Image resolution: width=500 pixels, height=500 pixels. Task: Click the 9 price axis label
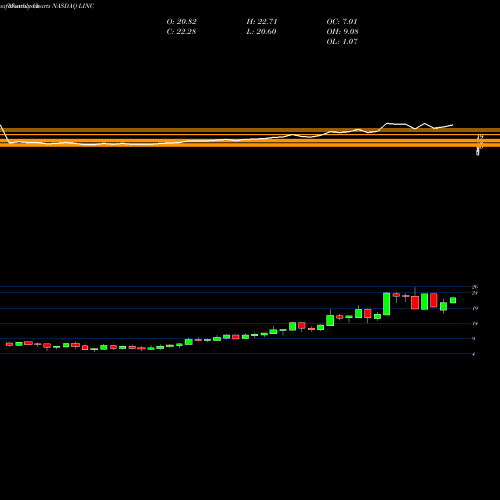pos(474,339)
